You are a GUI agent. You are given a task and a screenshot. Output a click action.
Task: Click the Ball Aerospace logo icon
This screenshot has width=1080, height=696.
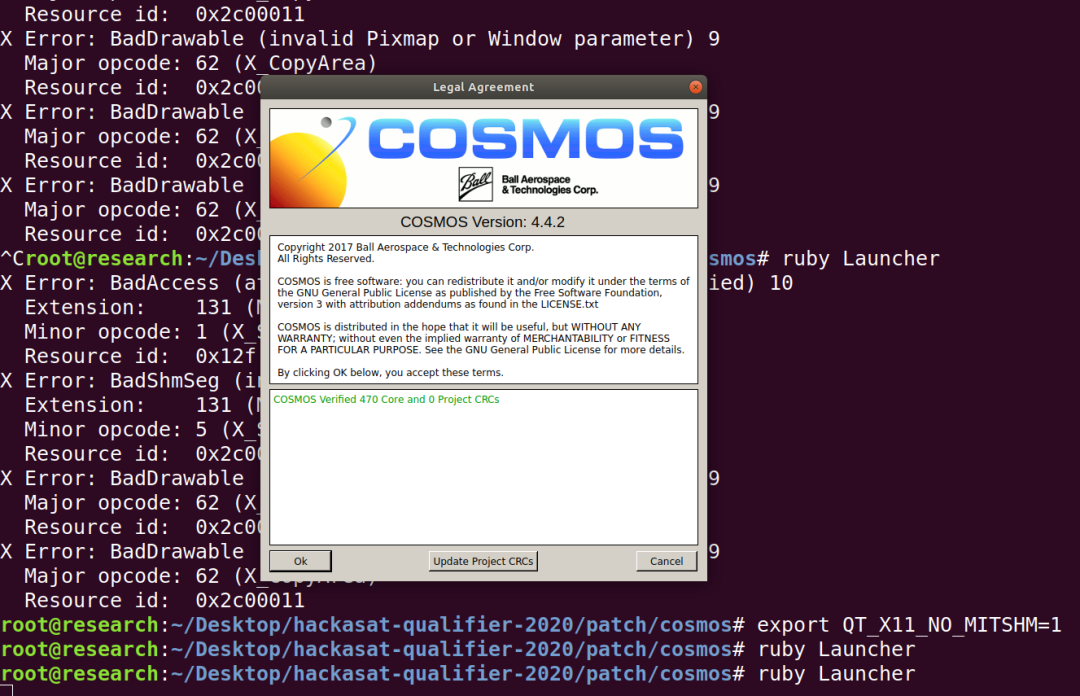pos(476,184)
